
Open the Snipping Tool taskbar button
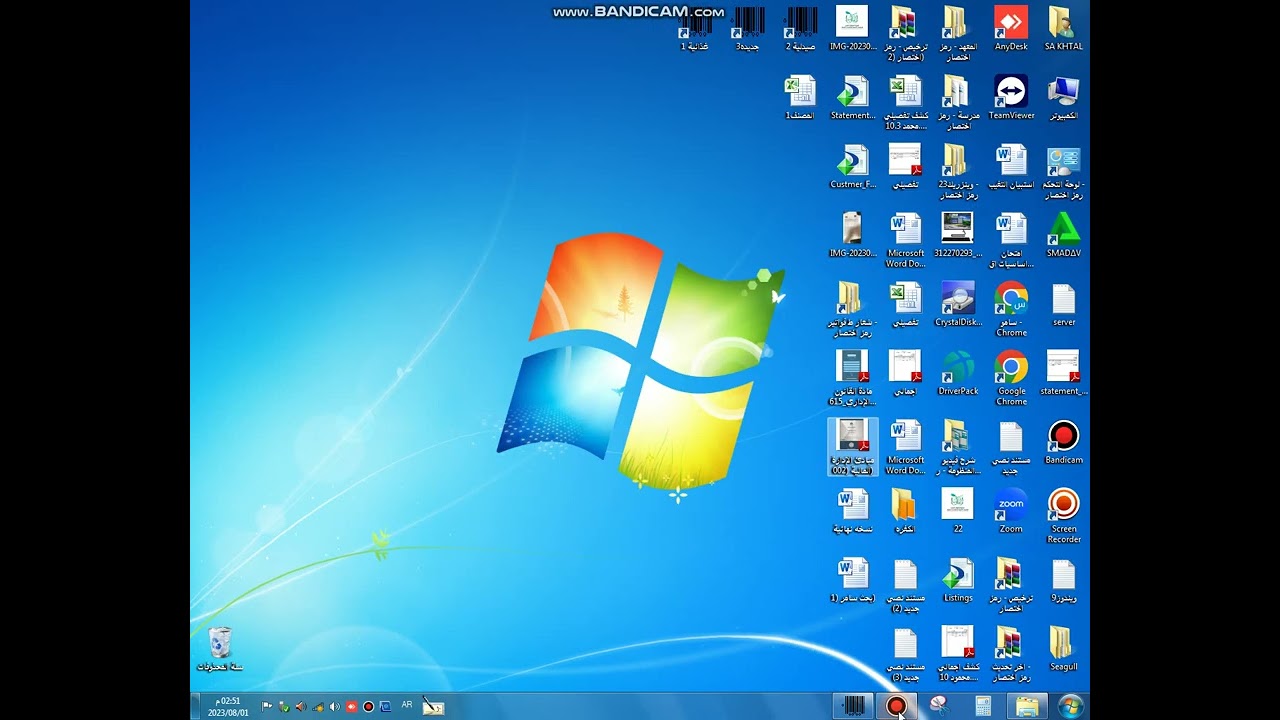coord(939,706)
